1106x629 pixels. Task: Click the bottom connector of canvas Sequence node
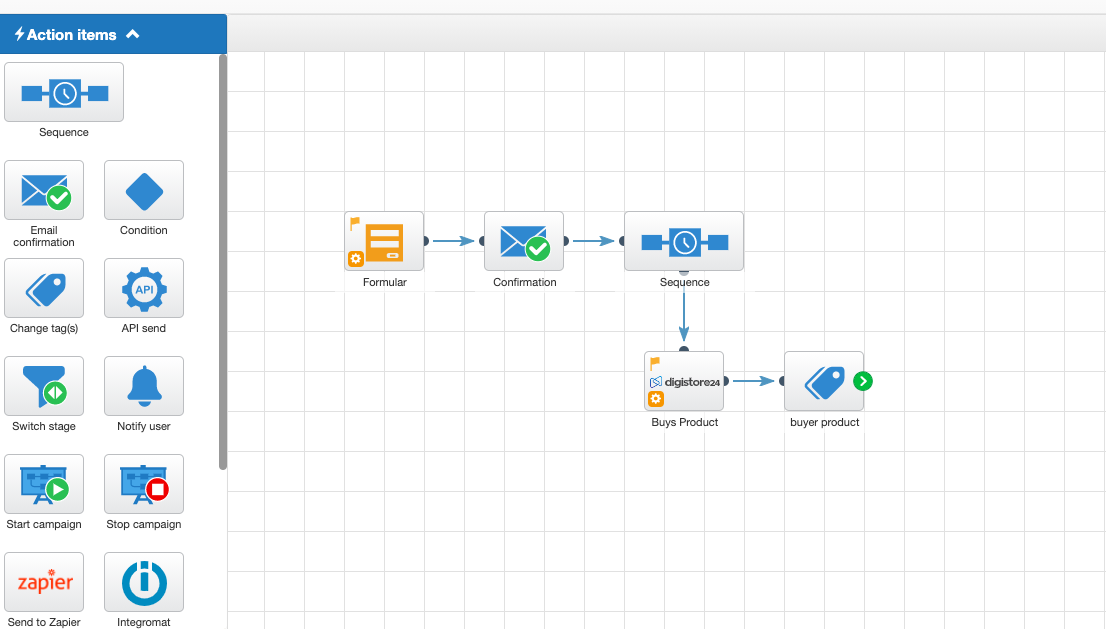coord(683,272)
